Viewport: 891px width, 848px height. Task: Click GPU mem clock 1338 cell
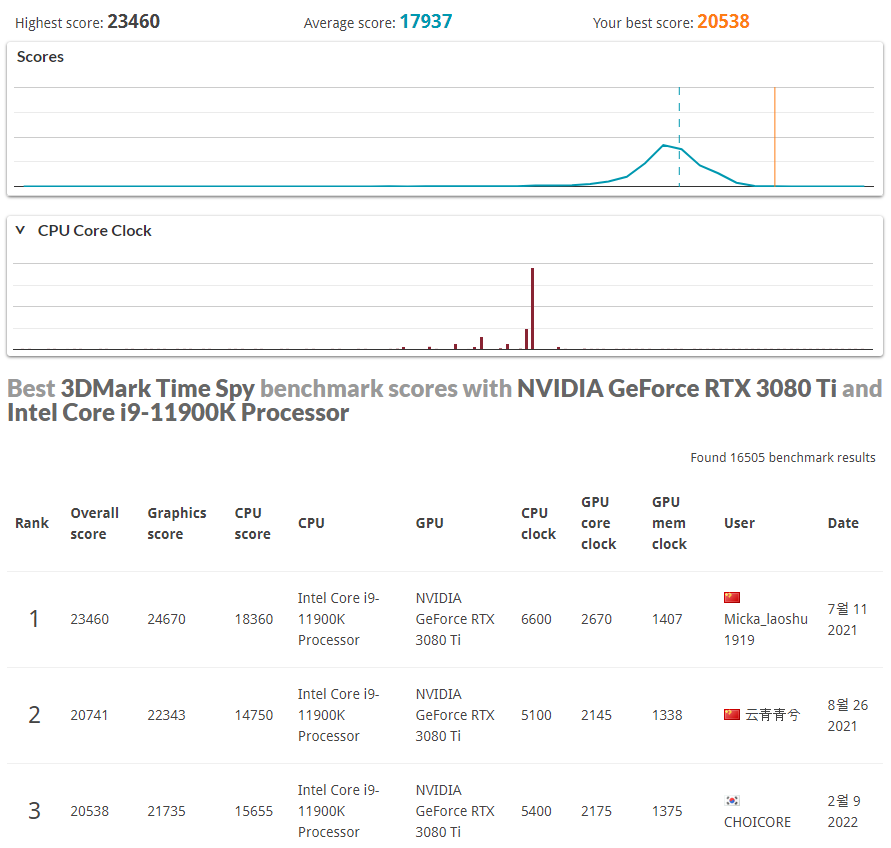tap(667, 715)
